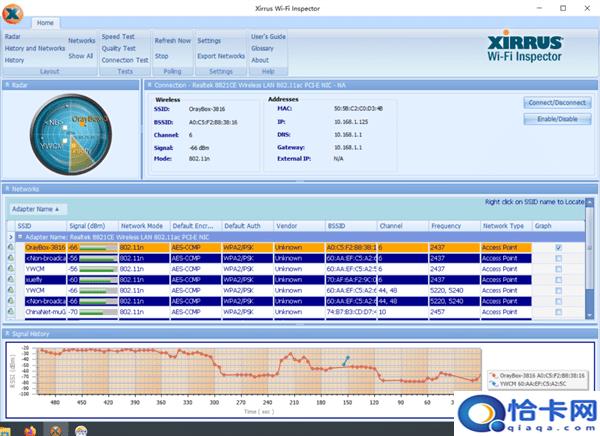Viewport: 600px width, 436px height.
Task: Click the lock icon of OrayBox-3816 row
Action: (x=11, y=247)
